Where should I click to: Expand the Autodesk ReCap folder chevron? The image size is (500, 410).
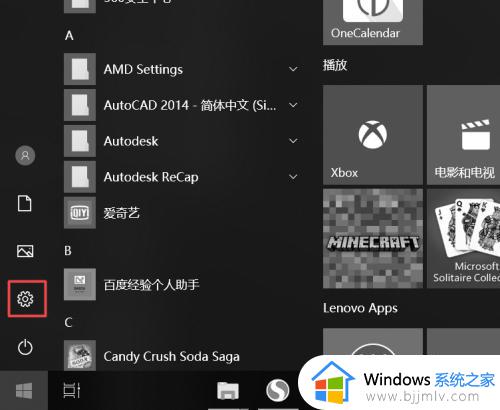(x=293, y=177)
